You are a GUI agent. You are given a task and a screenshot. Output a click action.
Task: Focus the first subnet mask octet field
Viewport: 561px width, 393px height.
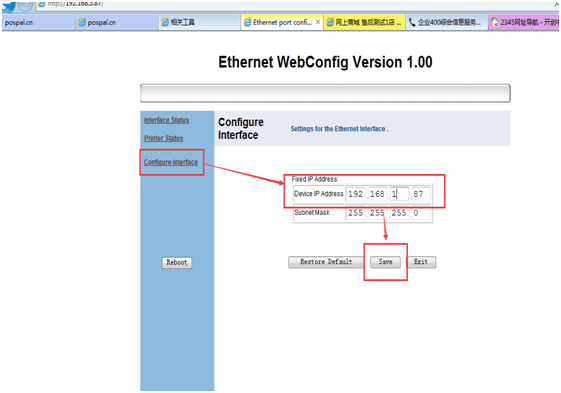pos(356,213)
